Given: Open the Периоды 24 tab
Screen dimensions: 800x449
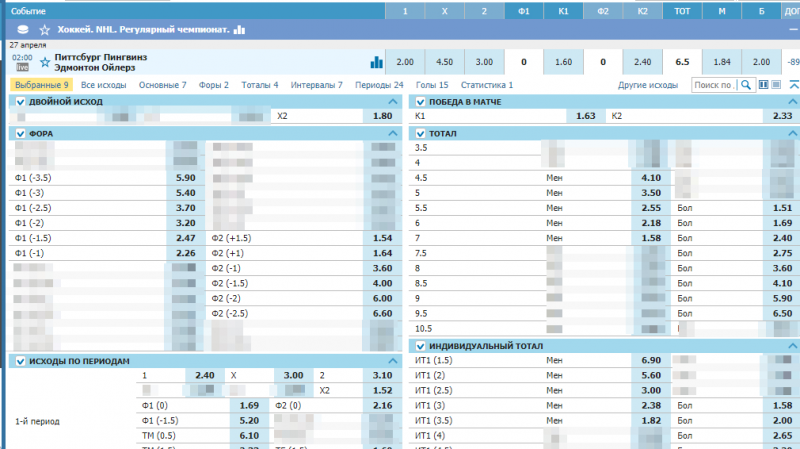Looking at the screenshot, I should click(x=379, y=86).
